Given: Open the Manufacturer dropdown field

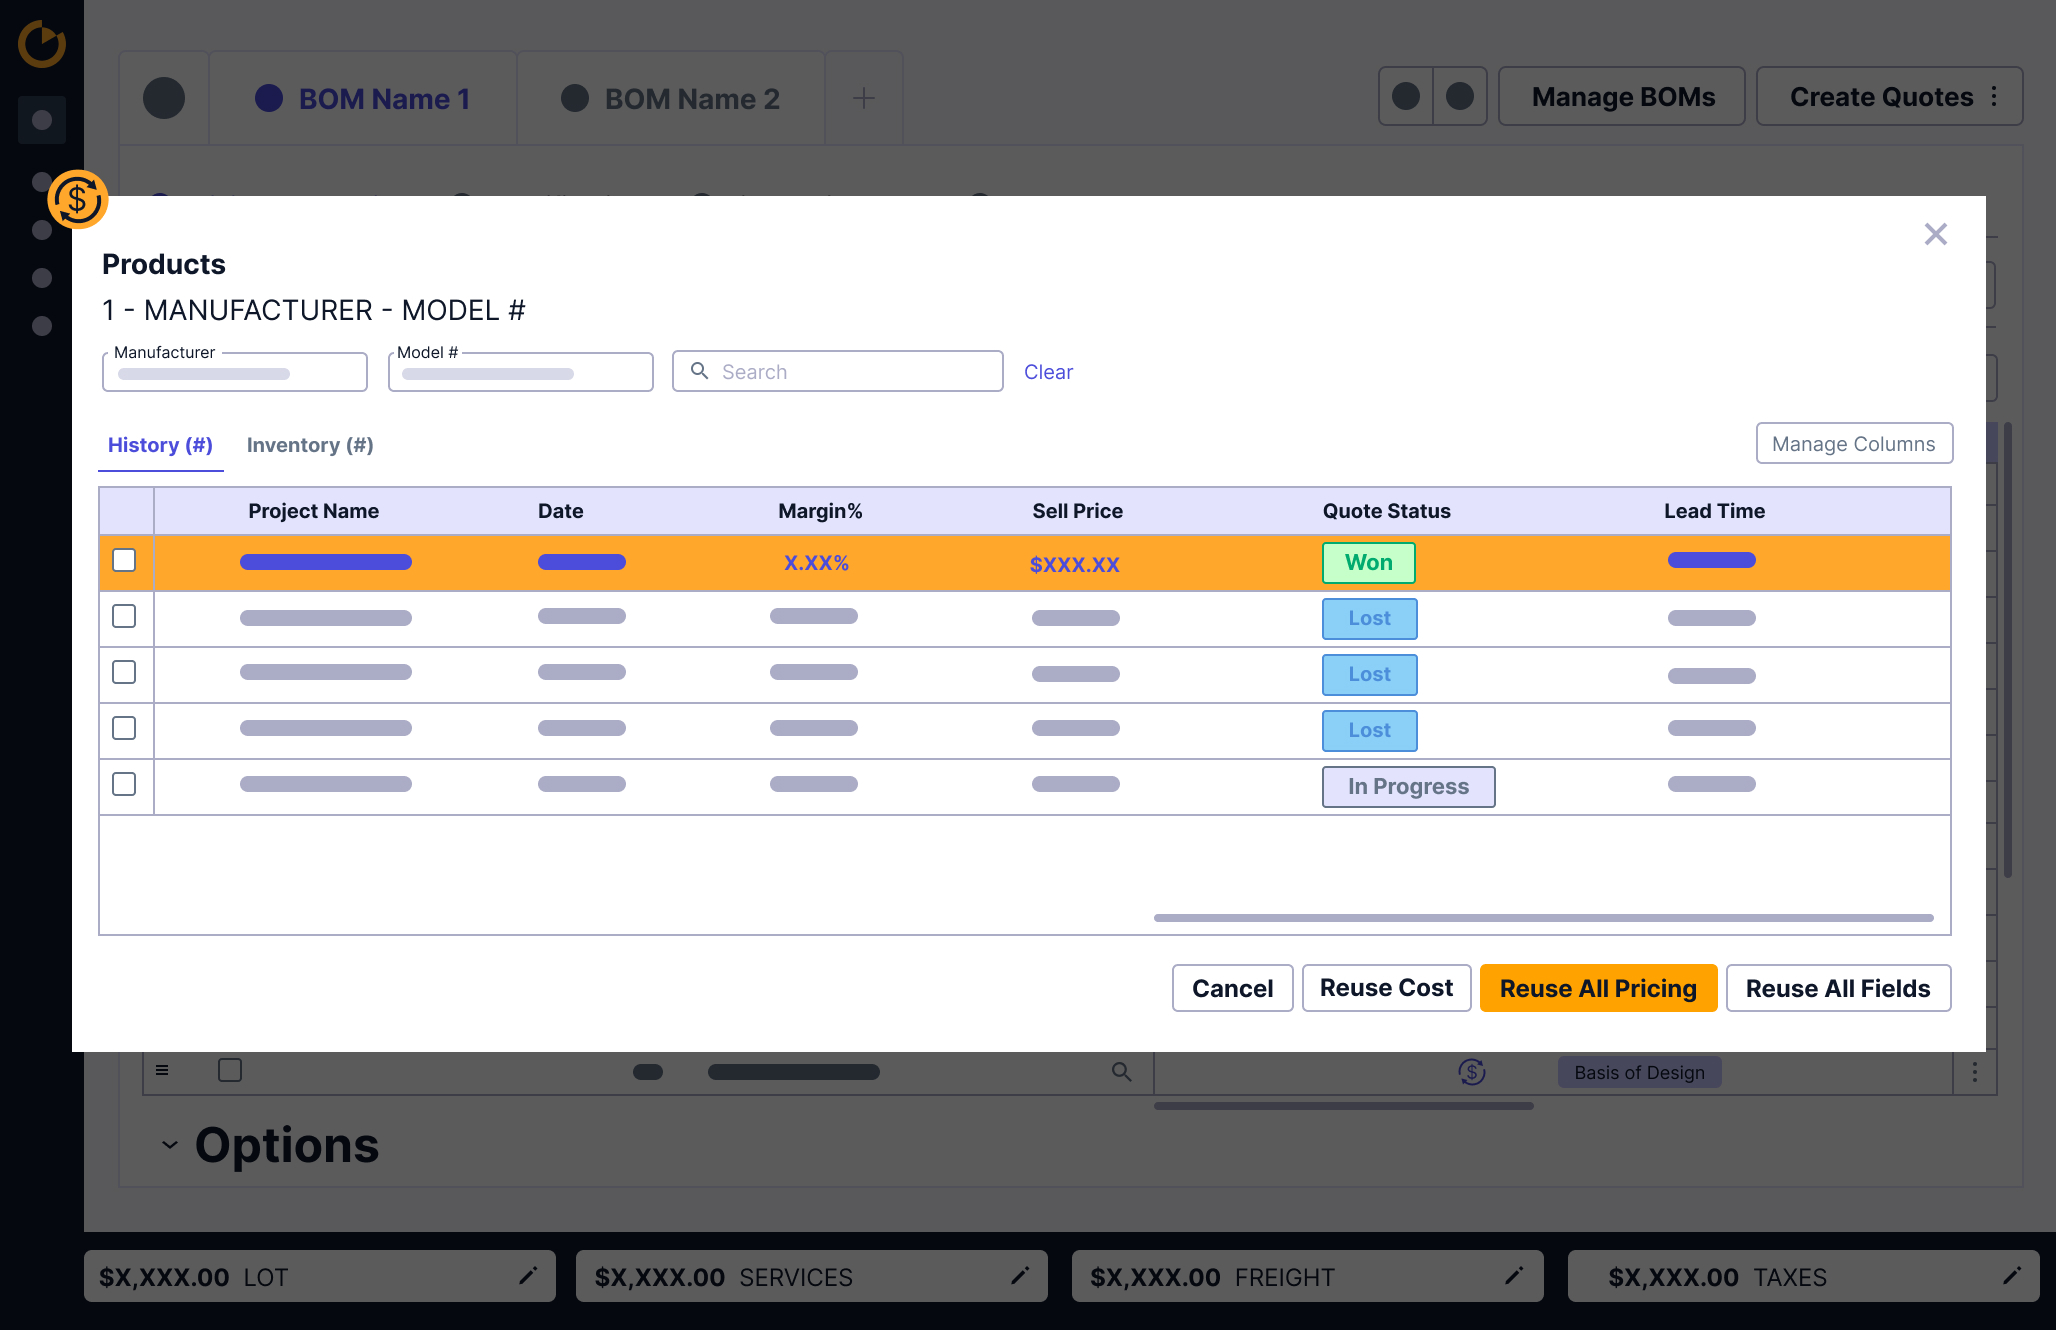Looking at the screenshot, I should pyautogui.click(x=235, y=372).
